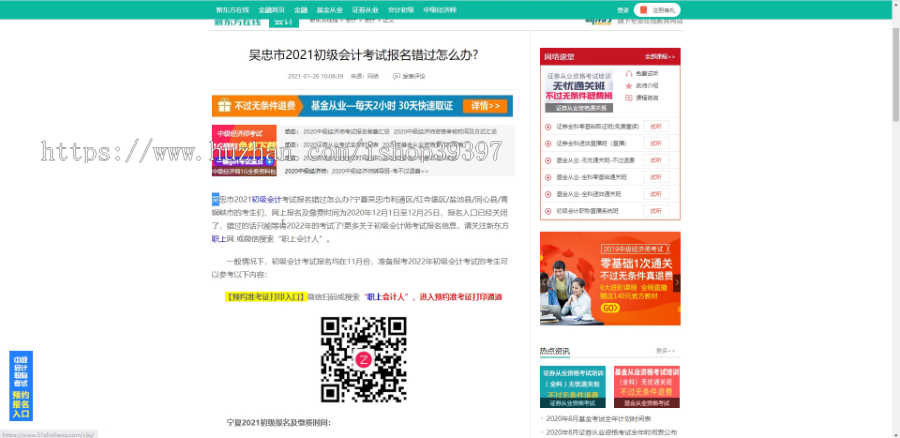Viewport: 900px width, 438px height.
Task: Open the teal 证券从业资格考试培训 thumbnail
Action: pyautogui.click(x=572, y=387)
